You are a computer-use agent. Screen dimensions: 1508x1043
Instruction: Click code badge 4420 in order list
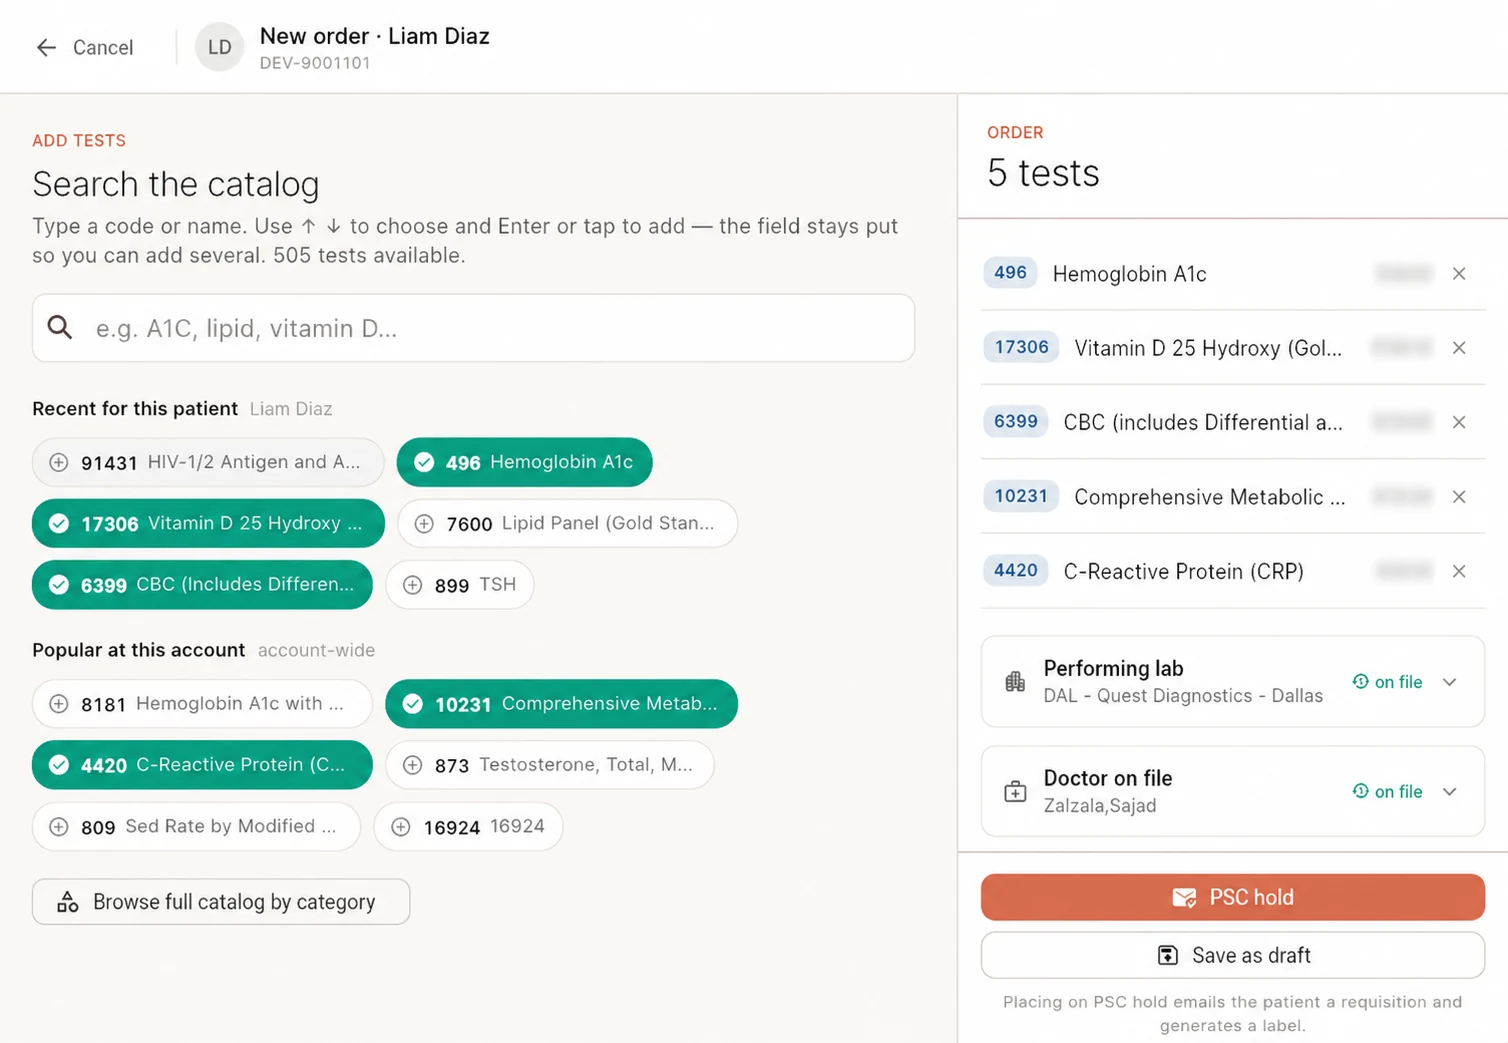pyautogui.click(x=1016, y=571)
